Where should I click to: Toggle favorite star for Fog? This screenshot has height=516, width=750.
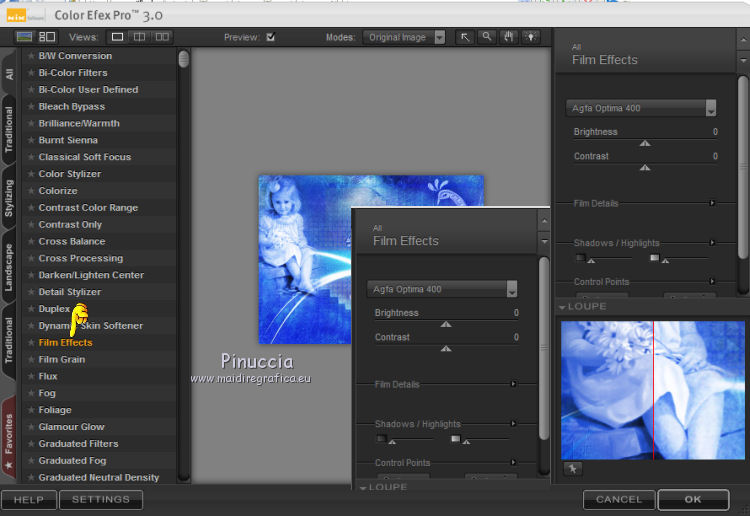point(31,393)
